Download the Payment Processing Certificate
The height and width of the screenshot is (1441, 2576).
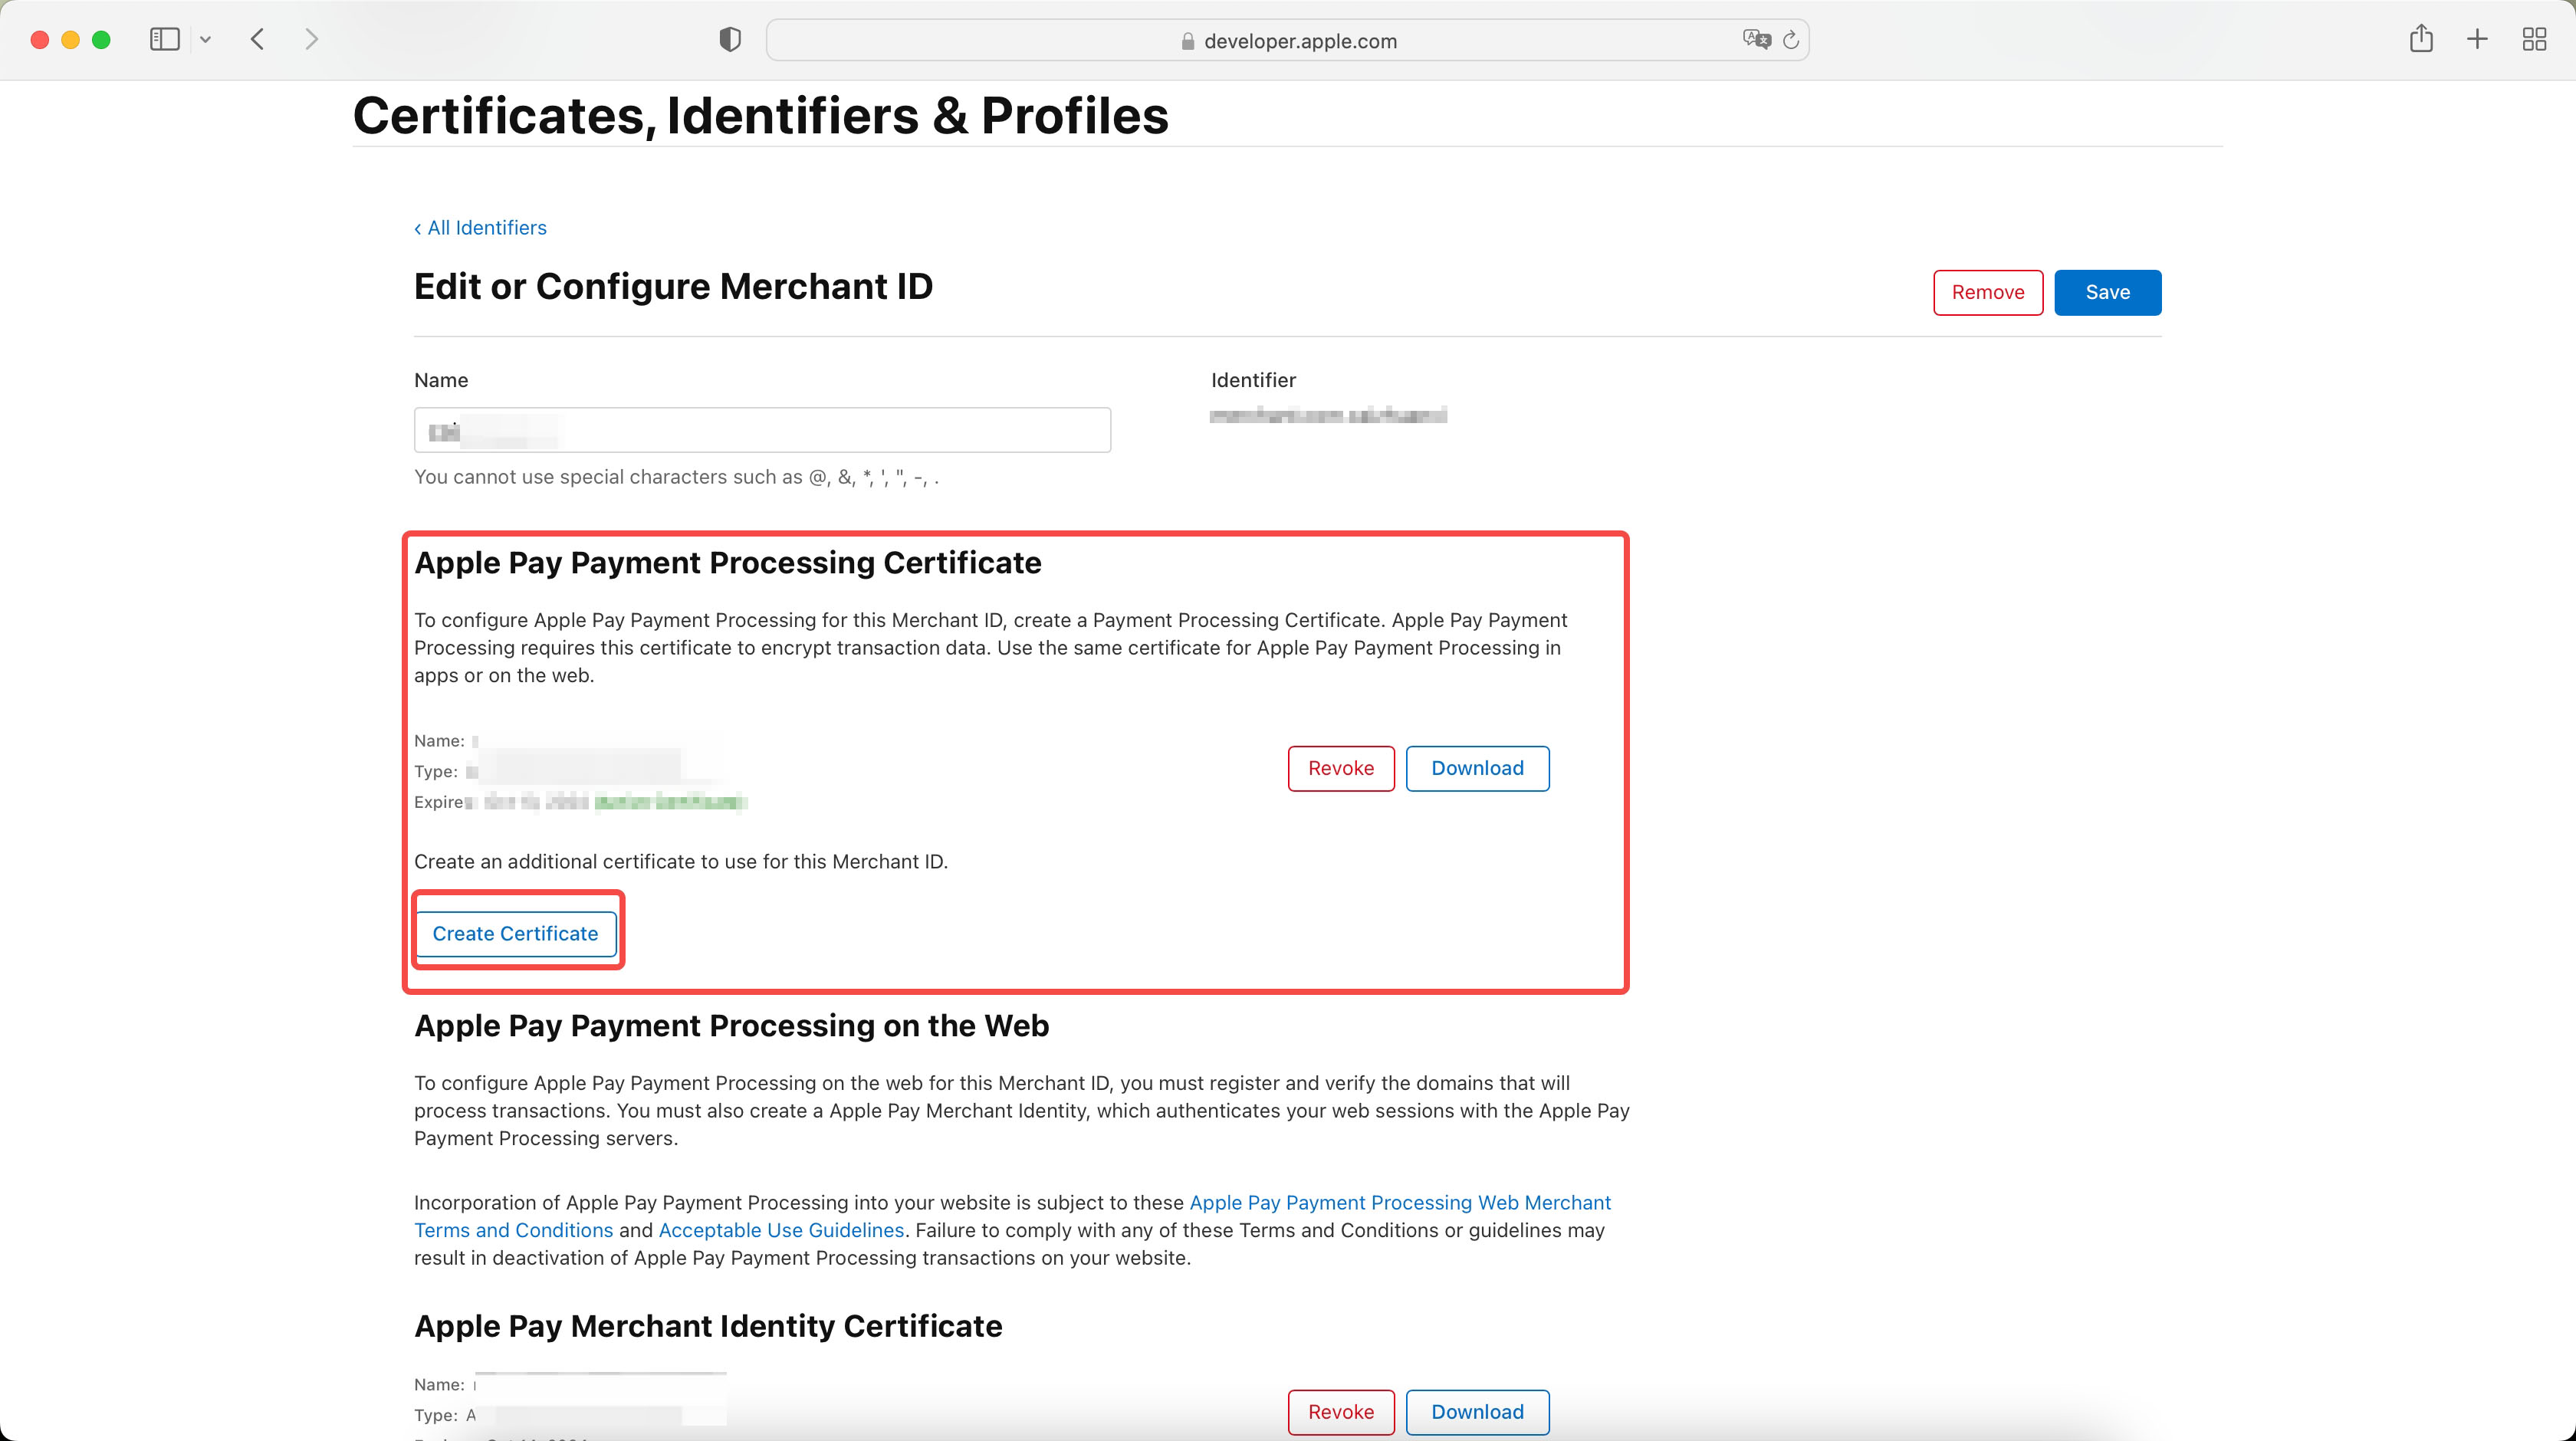pos(1478,768)
